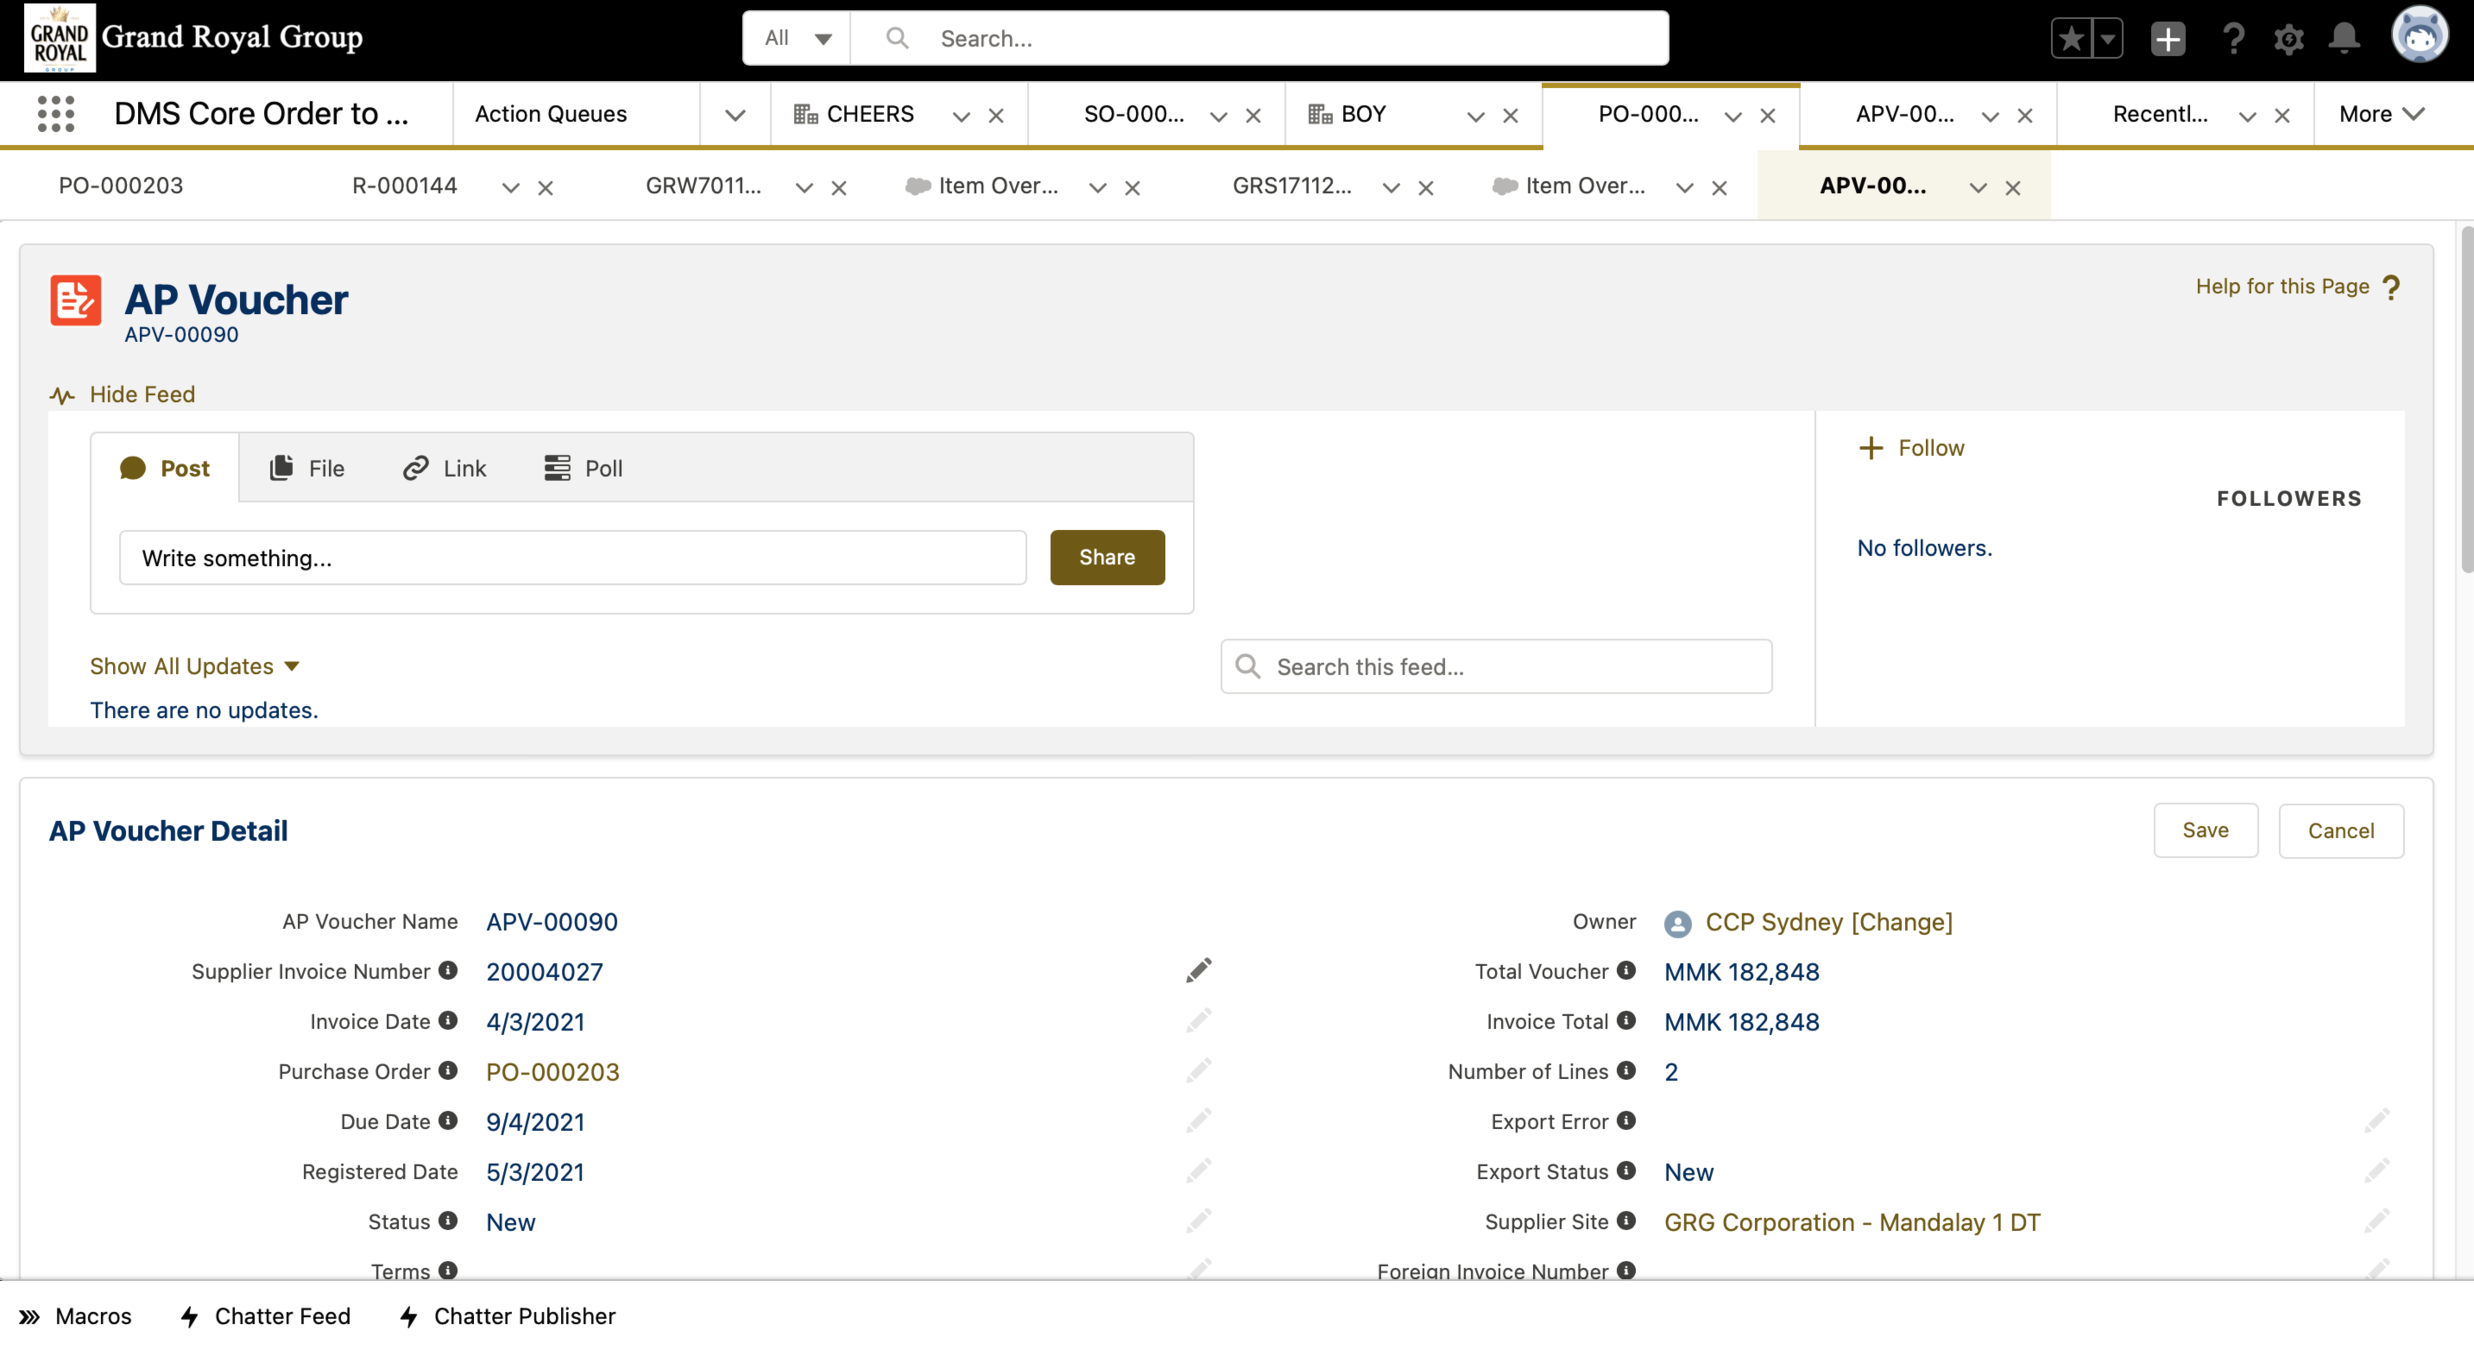Click the Help for this Page question icon
This screenshot has height=1350, width=2474.
[2391, 287]
